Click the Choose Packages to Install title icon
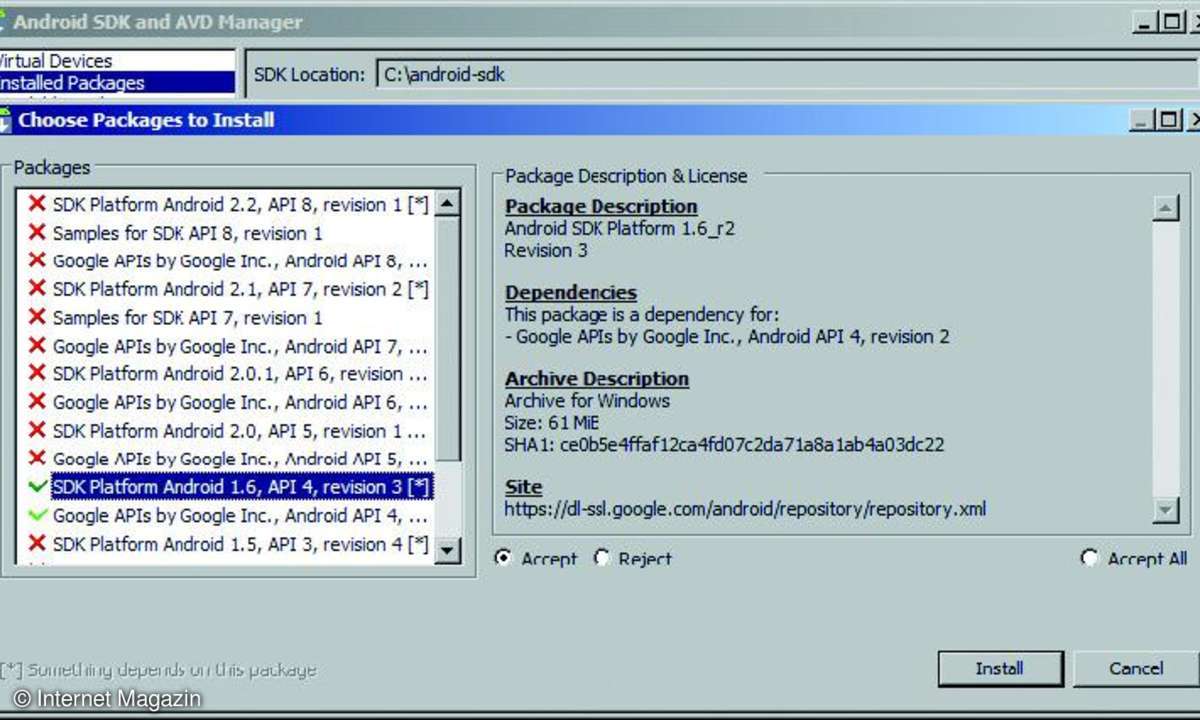 (x=5, y=120)
